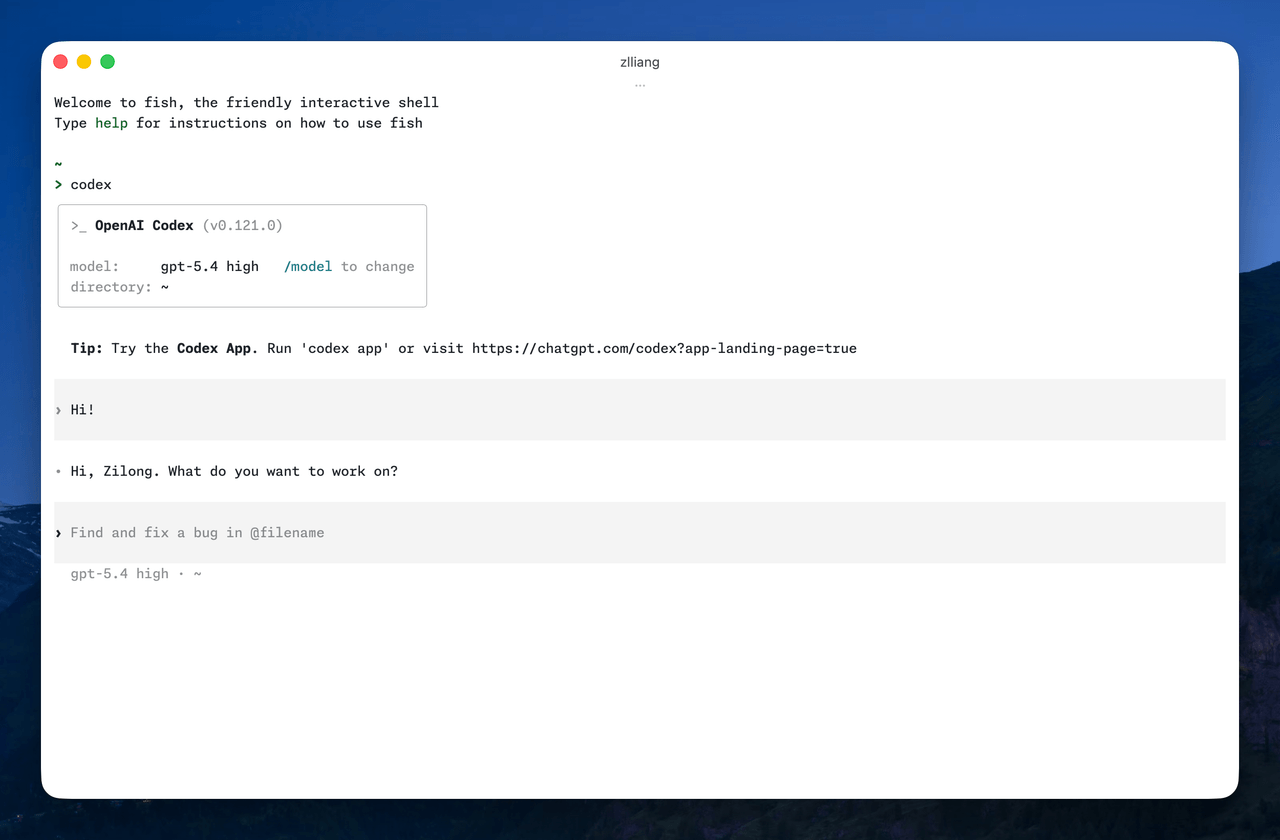Click the "OpenAI Codex" heading text
The height and width of the screenshot is (840, 1280).
pos(144,226)
